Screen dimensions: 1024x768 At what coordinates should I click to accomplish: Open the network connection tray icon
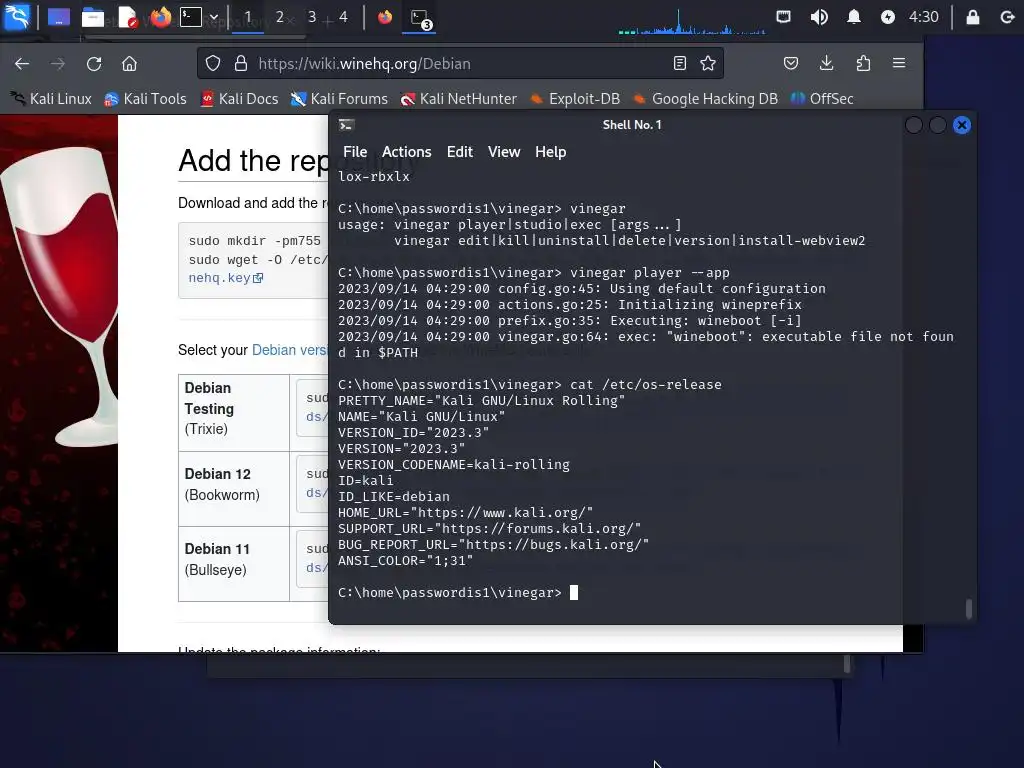[x=783, y=17]
